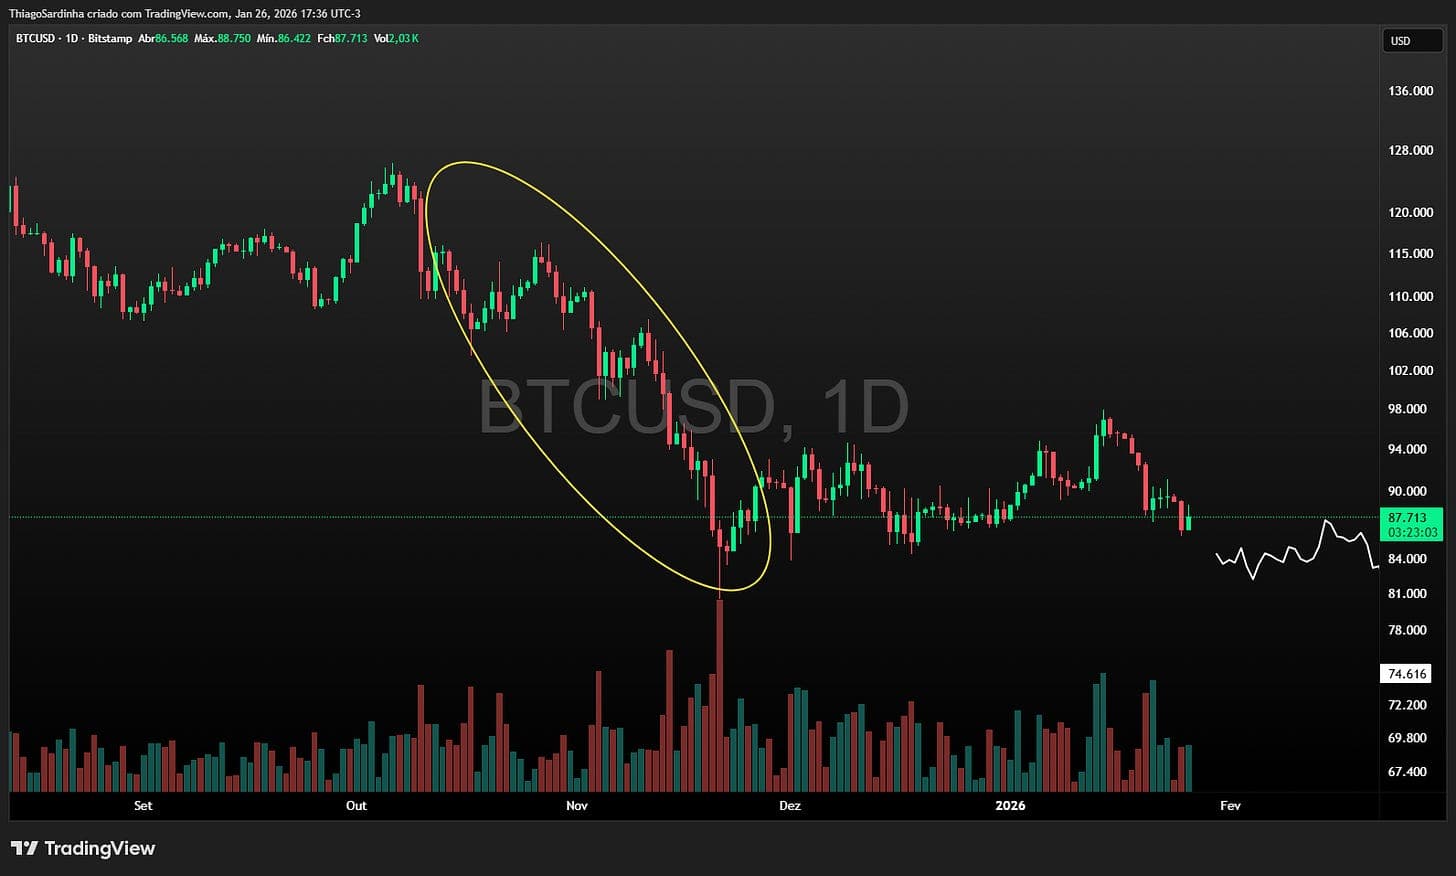Select the 2026 label on the time axis
This screenshot has height=876, width=1456.
[x=1010, y=805]
